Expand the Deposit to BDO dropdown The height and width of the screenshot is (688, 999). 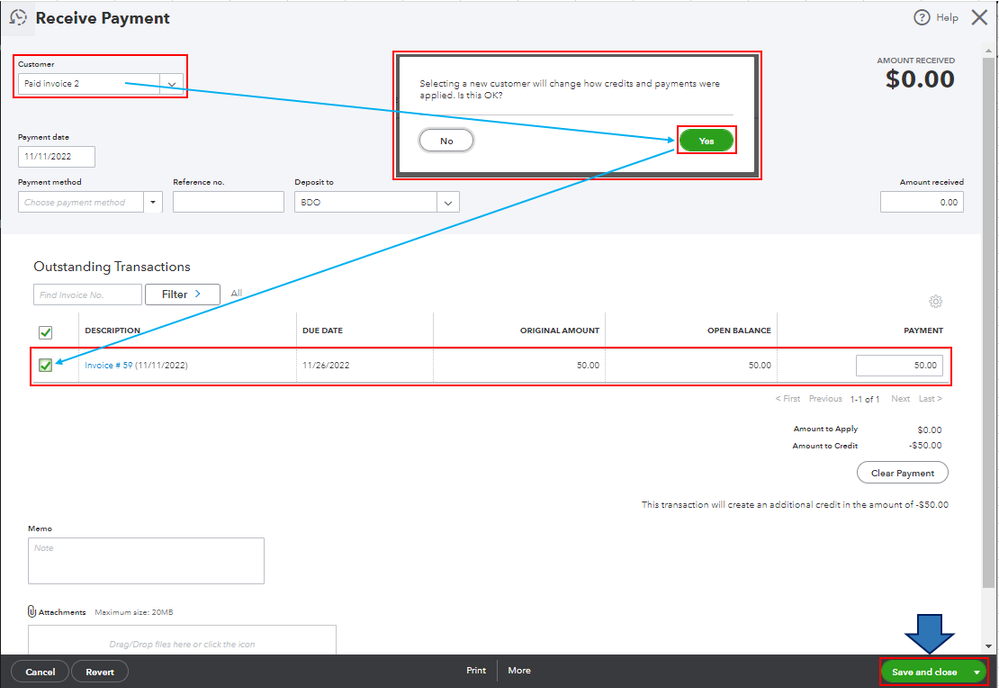point(448,203)
